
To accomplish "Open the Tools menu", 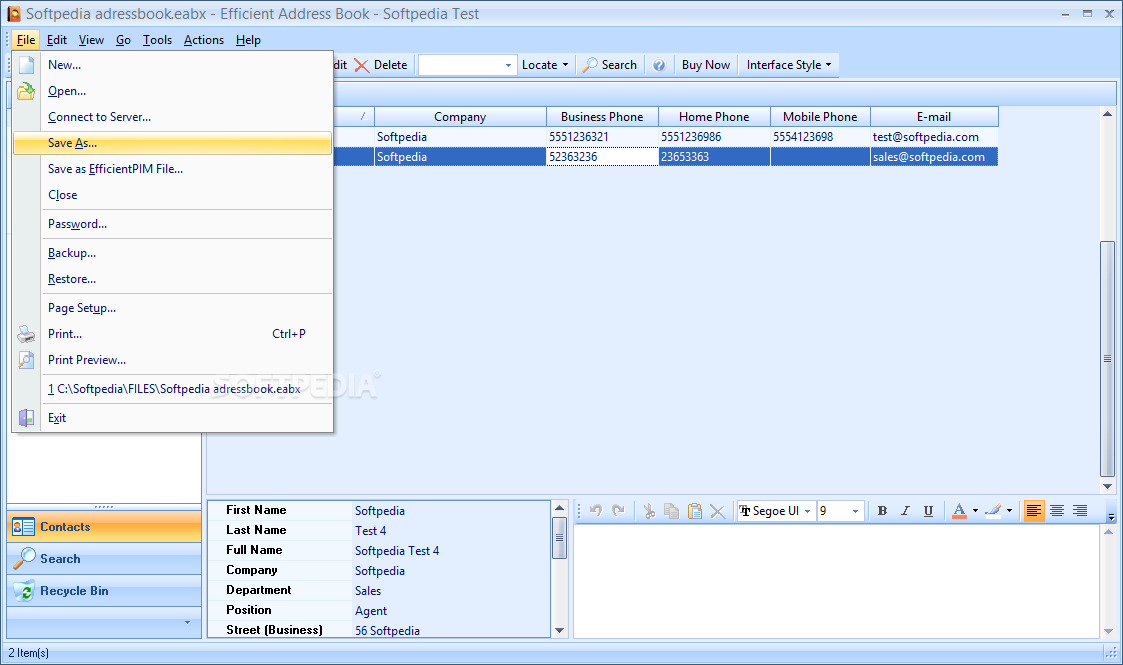I will tap(157, 40).
